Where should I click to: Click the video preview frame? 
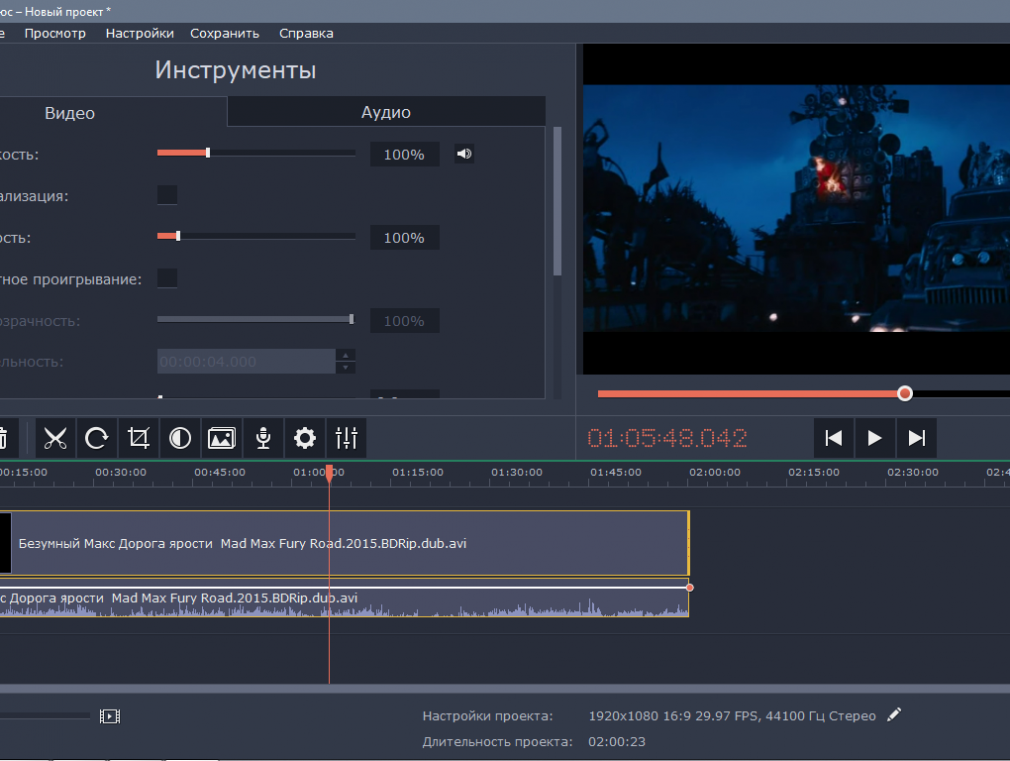(x=796, y=209)
